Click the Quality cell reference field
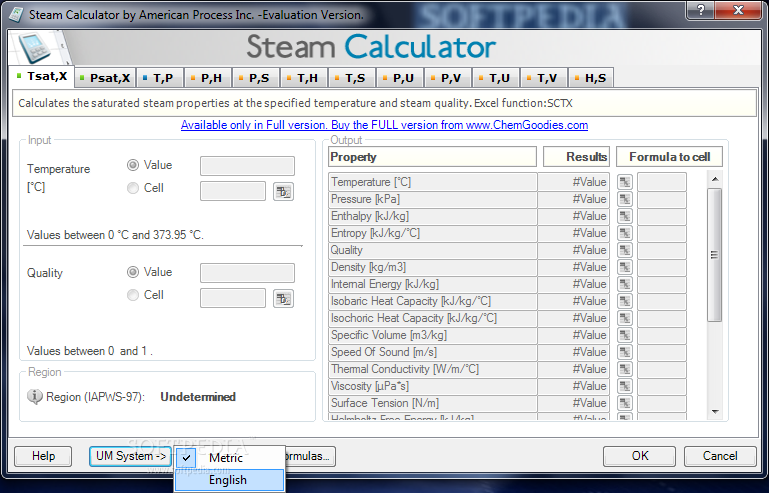The width and height of the screenshot is (769, 493). tap(233, 298)
